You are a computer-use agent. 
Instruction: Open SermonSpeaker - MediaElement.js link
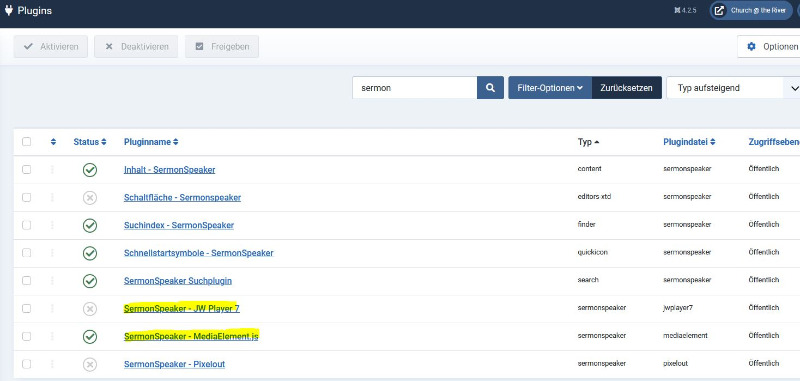point(191,337)
